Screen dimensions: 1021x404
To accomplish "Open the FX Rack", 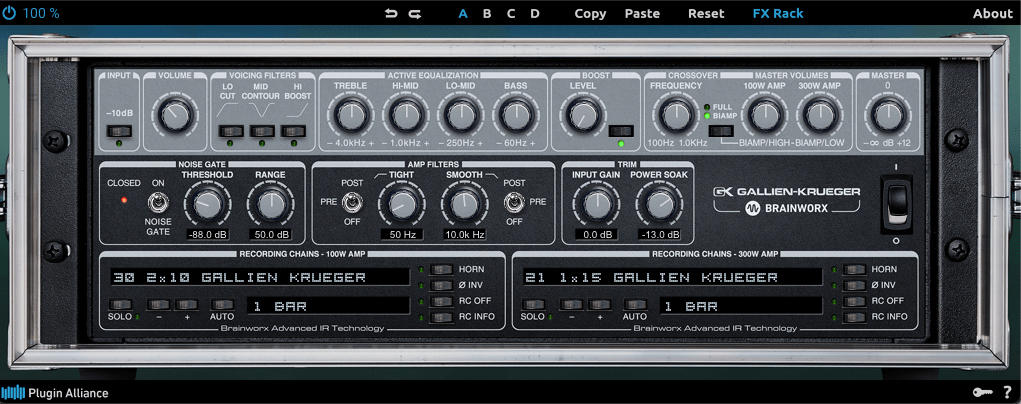I will [x=777, y=13].
